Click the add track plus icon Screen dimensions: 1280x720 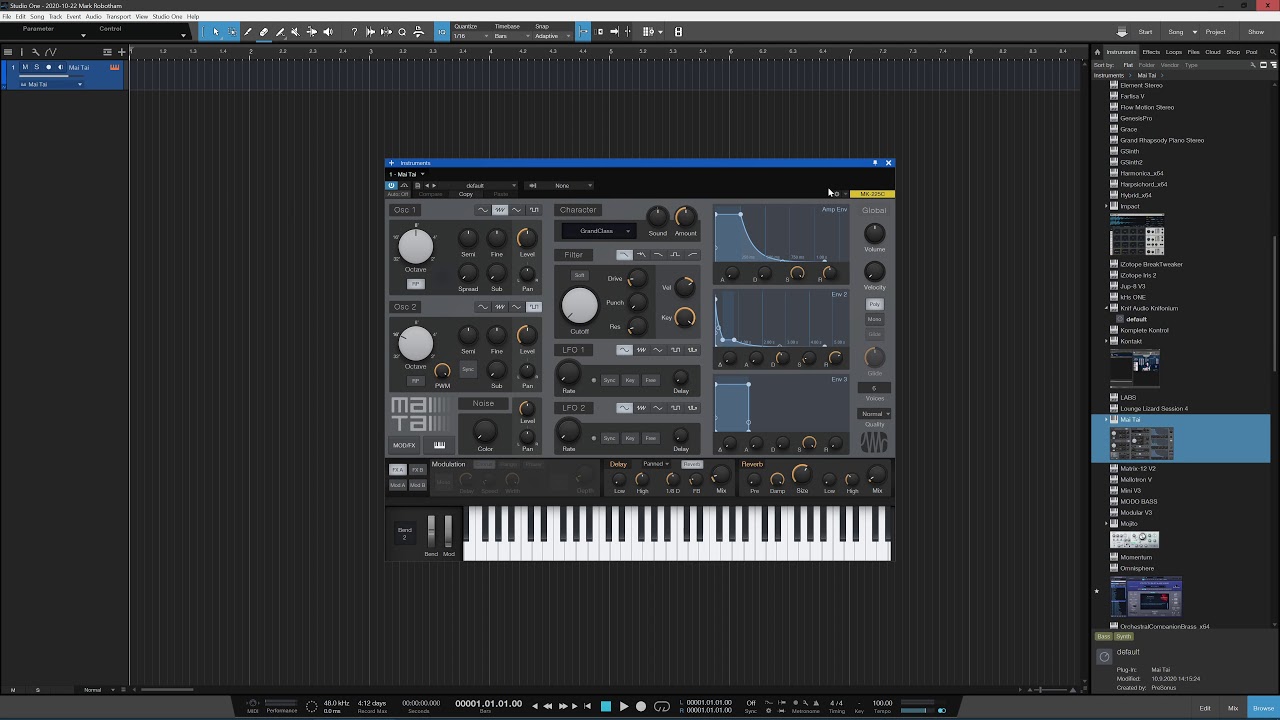tap(122, 52)
